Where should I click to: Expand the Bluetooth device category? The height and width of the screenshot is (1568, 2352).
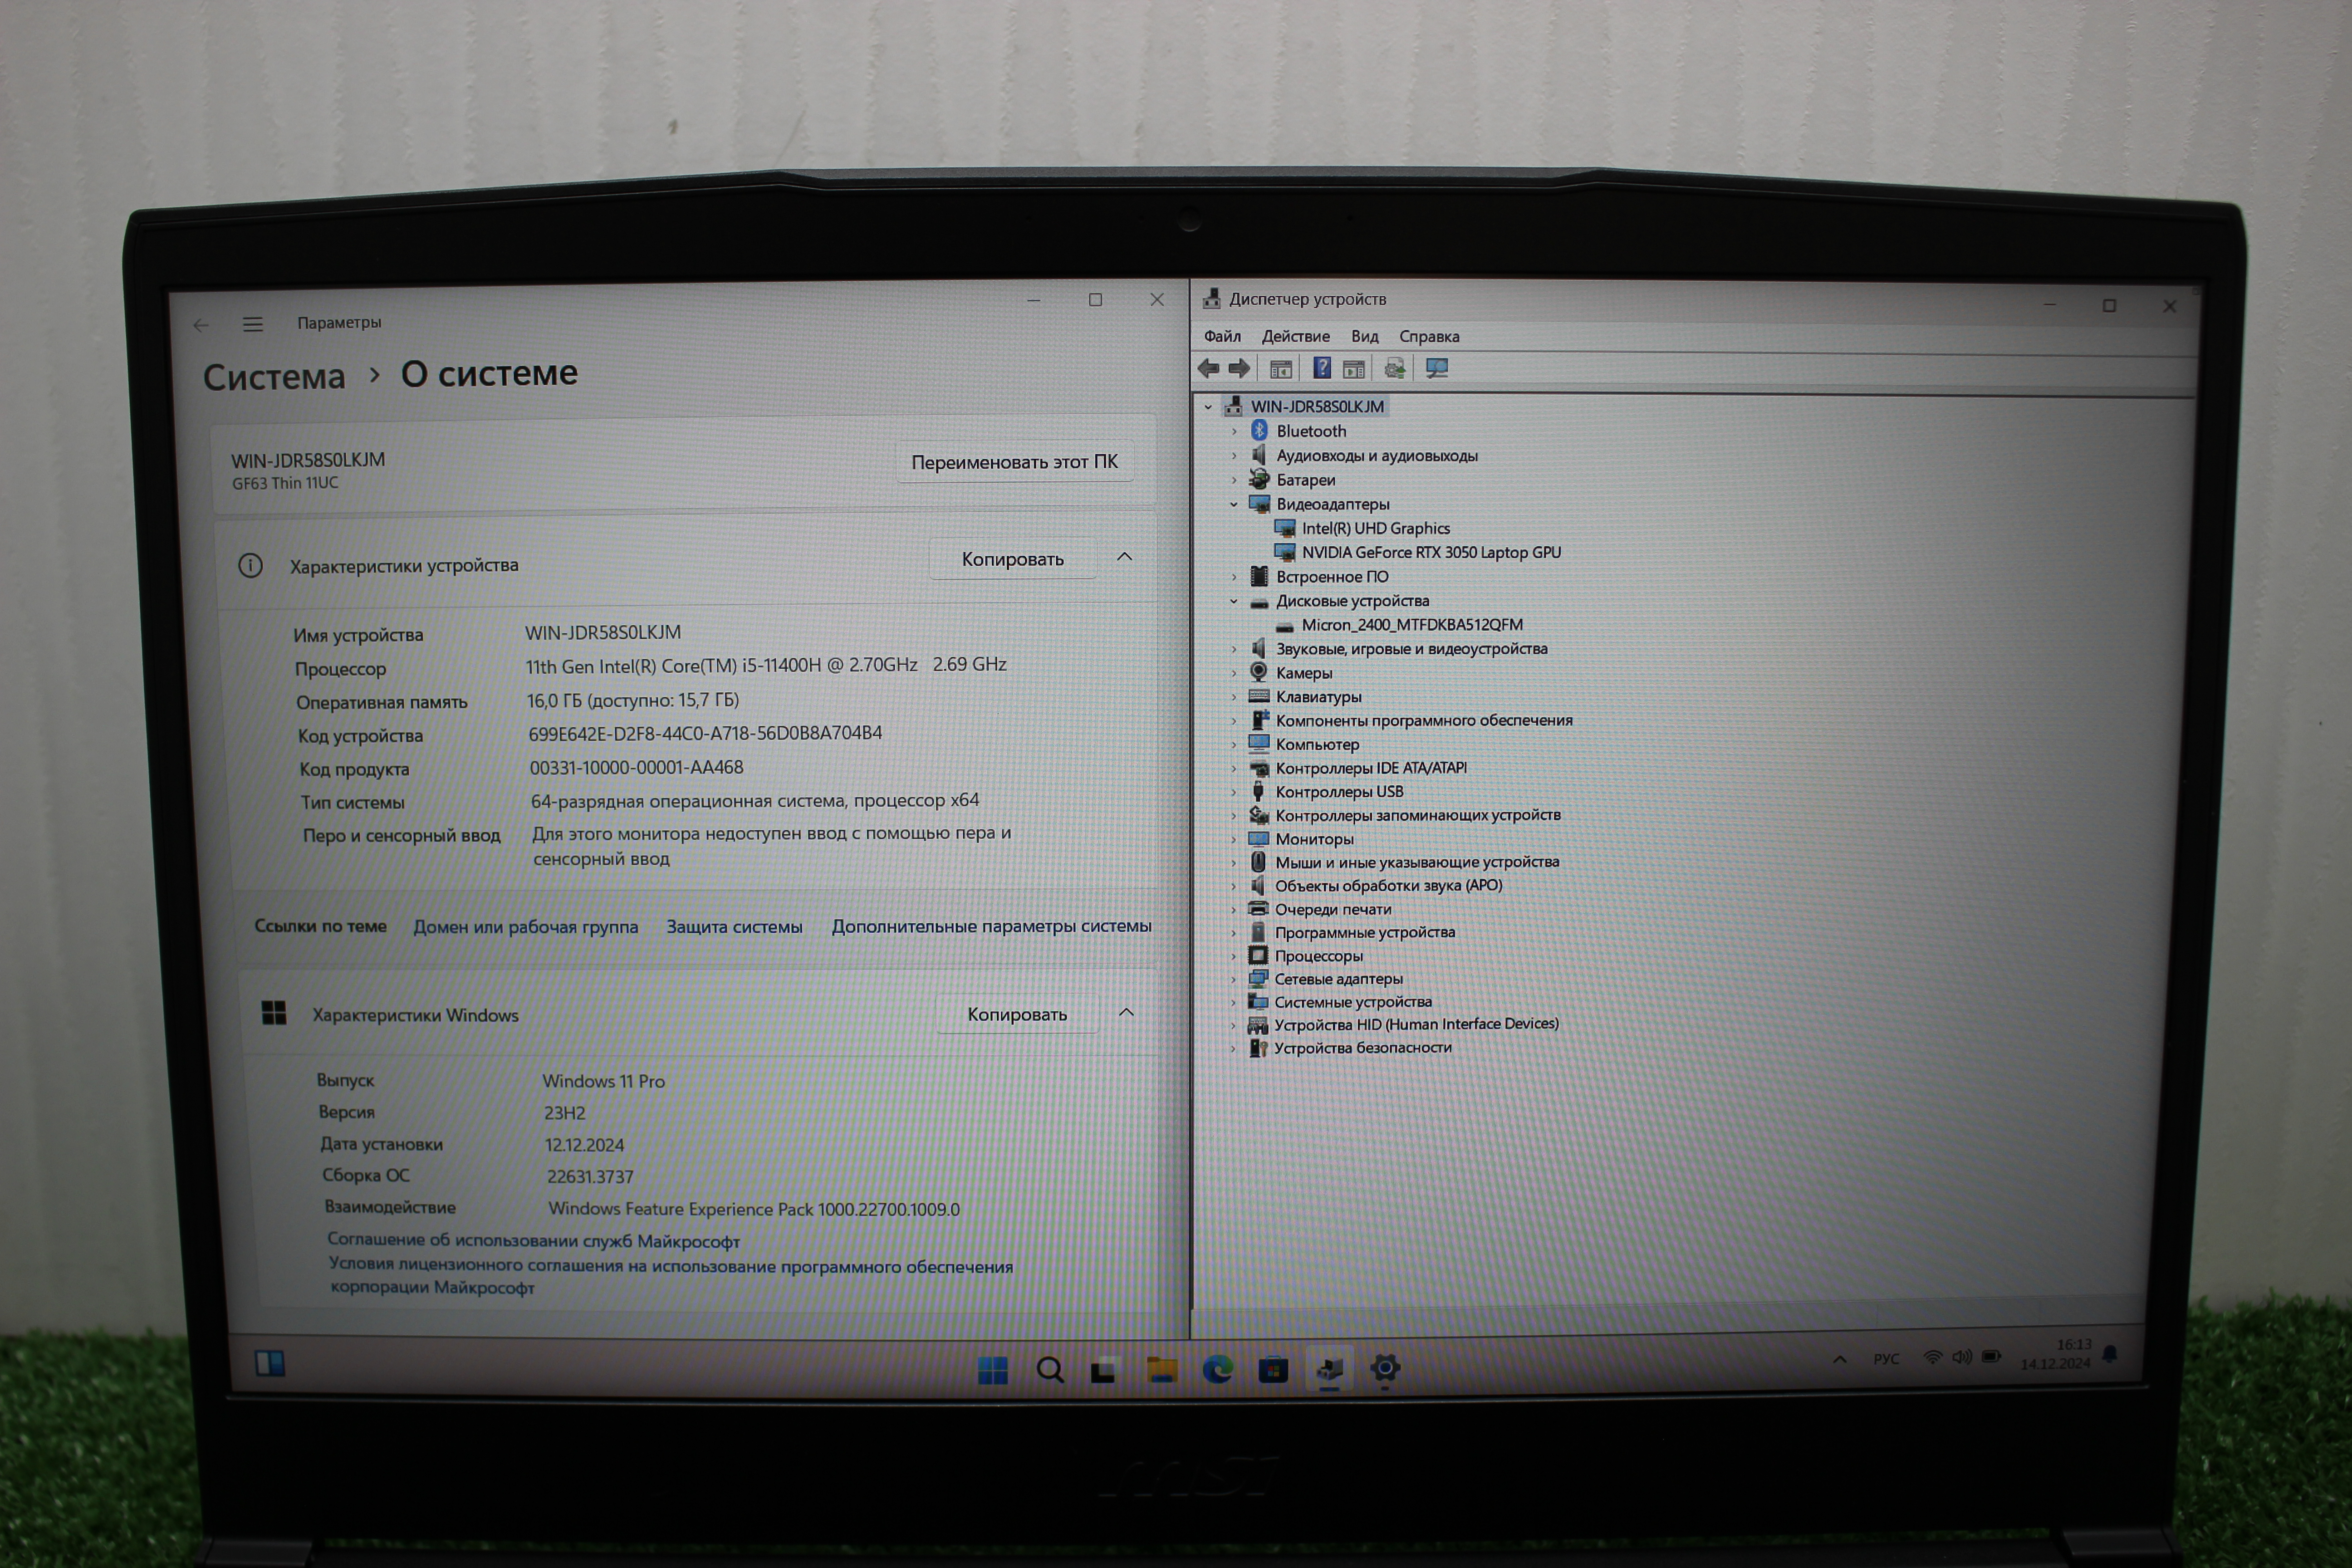(1234, 431)
